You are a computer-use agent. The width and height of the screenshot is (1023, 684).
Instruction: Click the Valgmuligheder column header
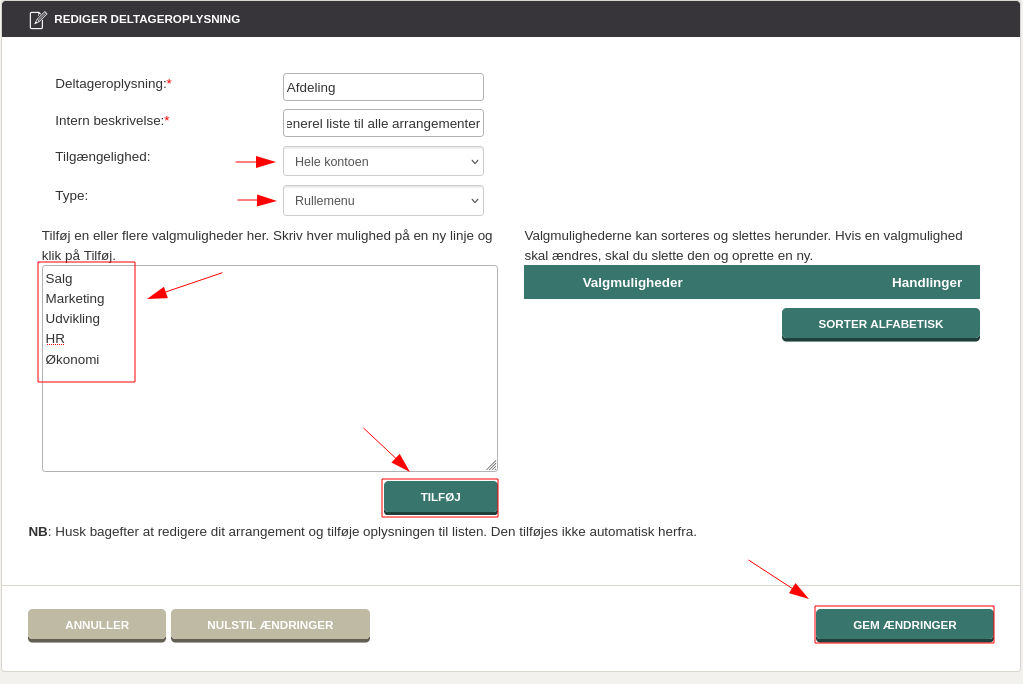[x=632, y=282]
